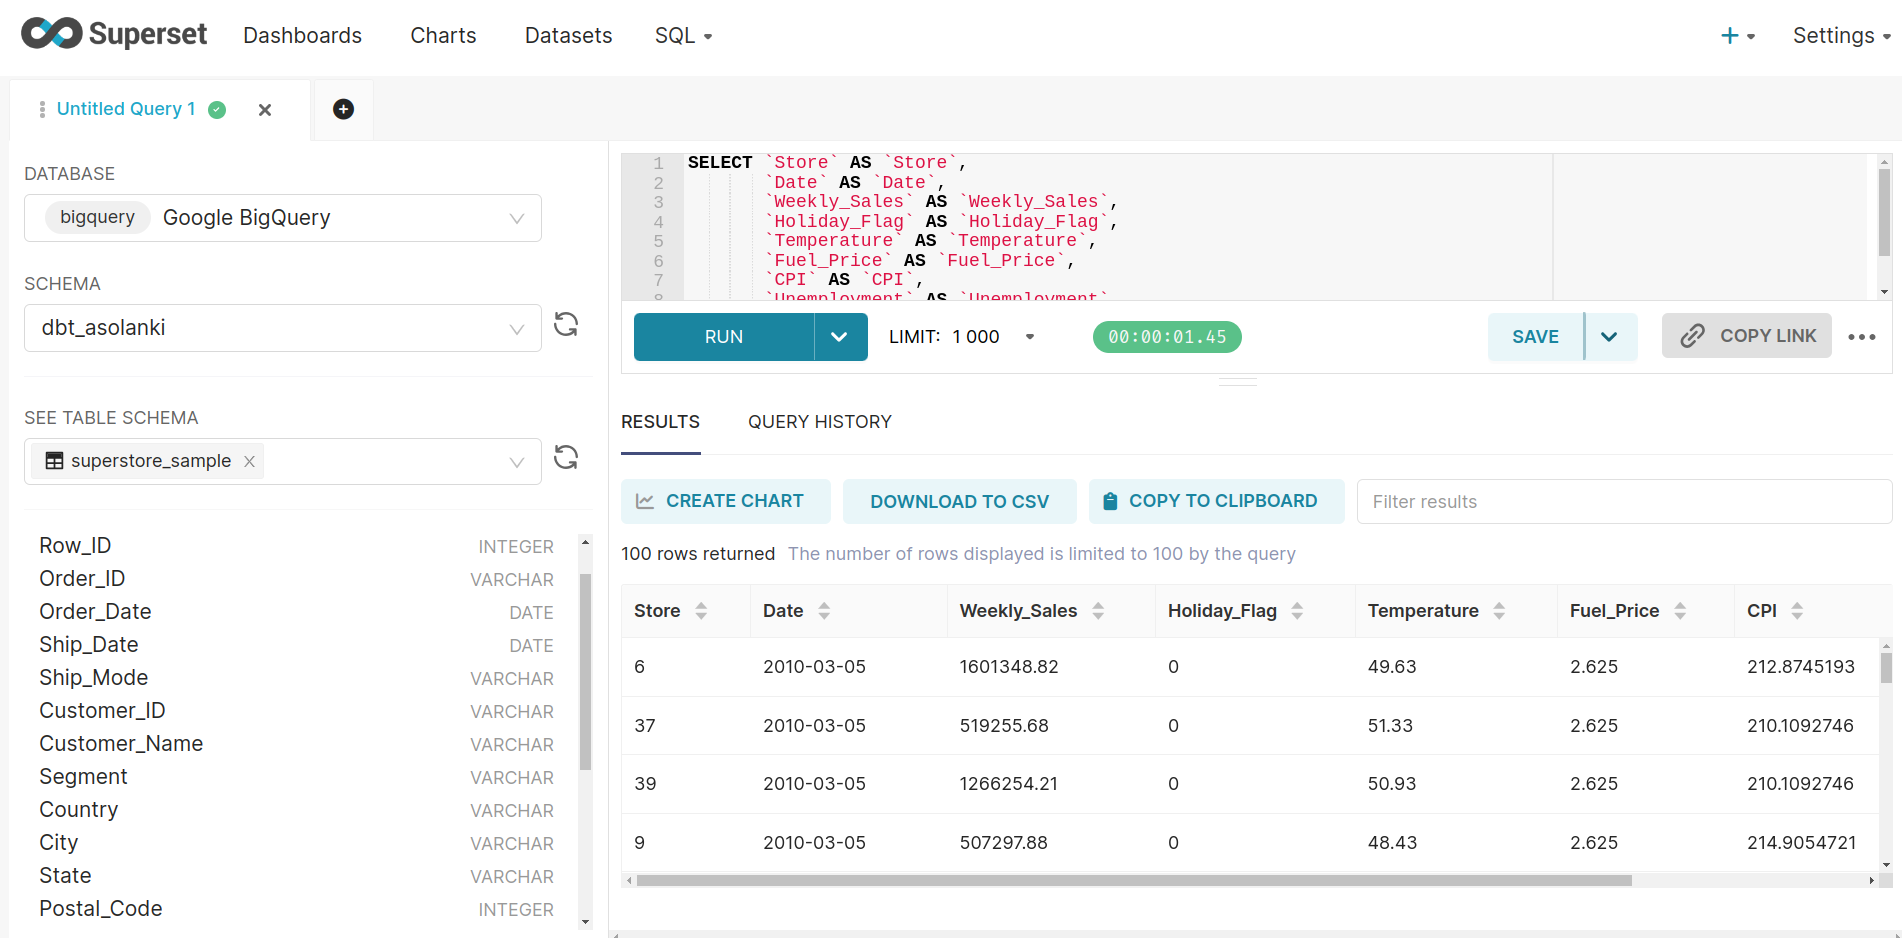Click the COPY TO CLIPBOARD clipboard icon
The image size is (1902, 938).
coord(1109,501)
